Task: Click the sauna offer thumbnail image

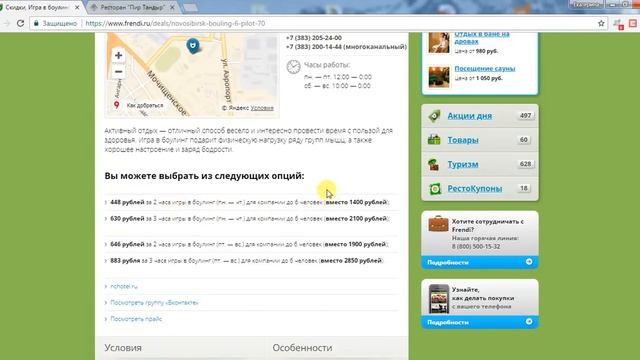Action: 439,77
